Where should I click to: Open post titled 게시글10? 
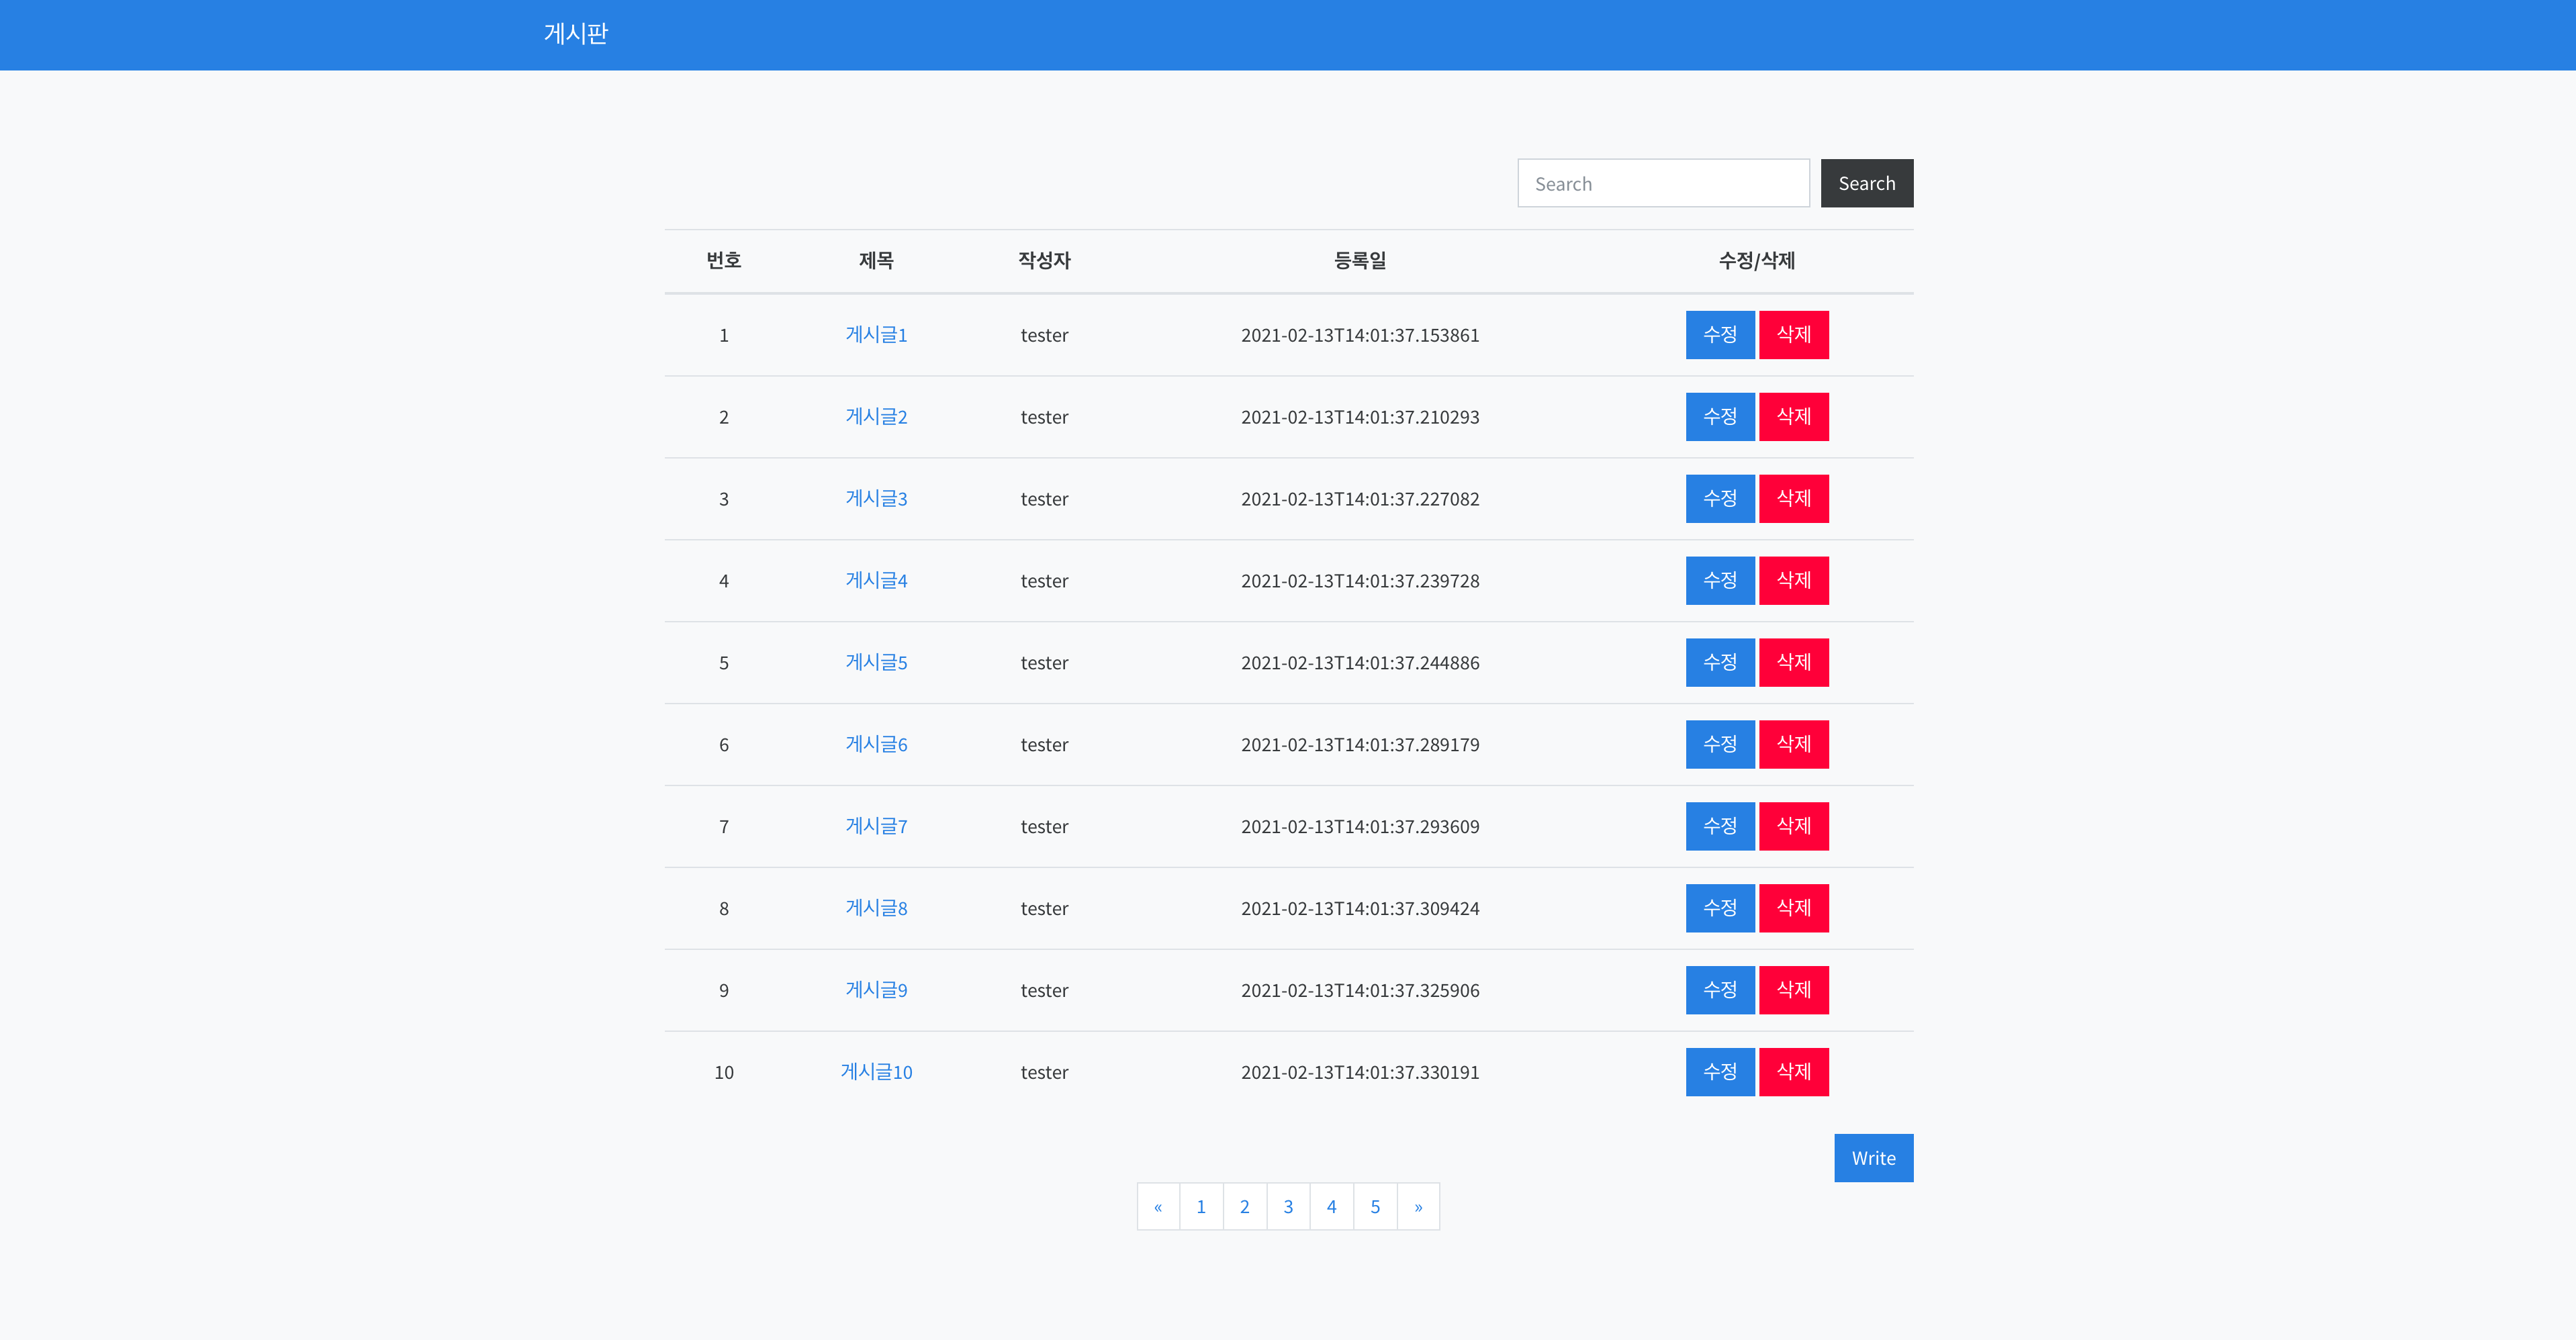point(876,1072)
